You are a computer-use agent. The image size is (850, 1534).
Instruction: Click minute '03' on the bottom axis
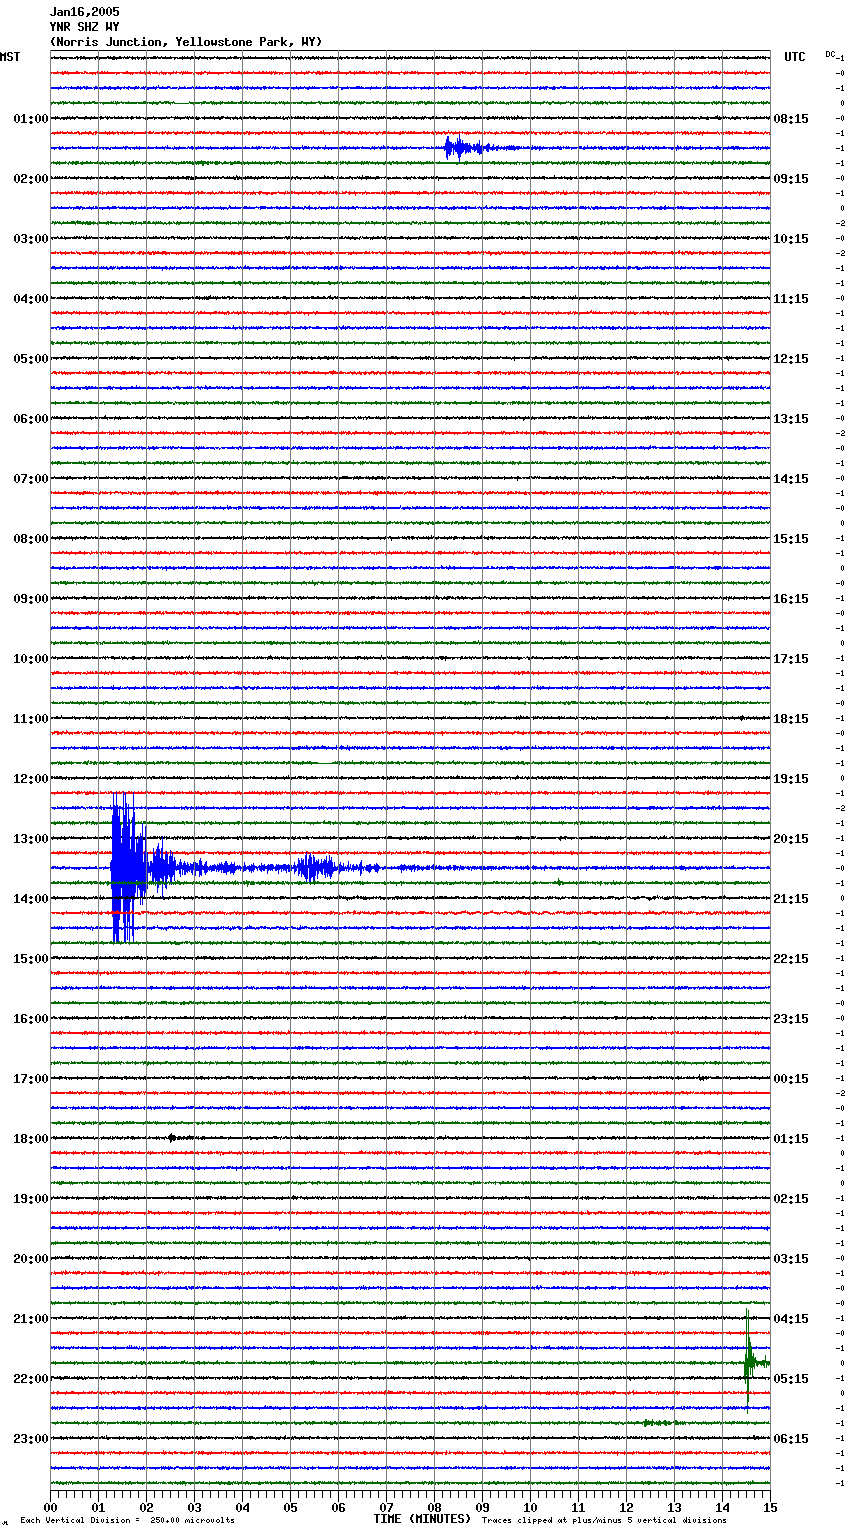click(x=195, y=1507)
